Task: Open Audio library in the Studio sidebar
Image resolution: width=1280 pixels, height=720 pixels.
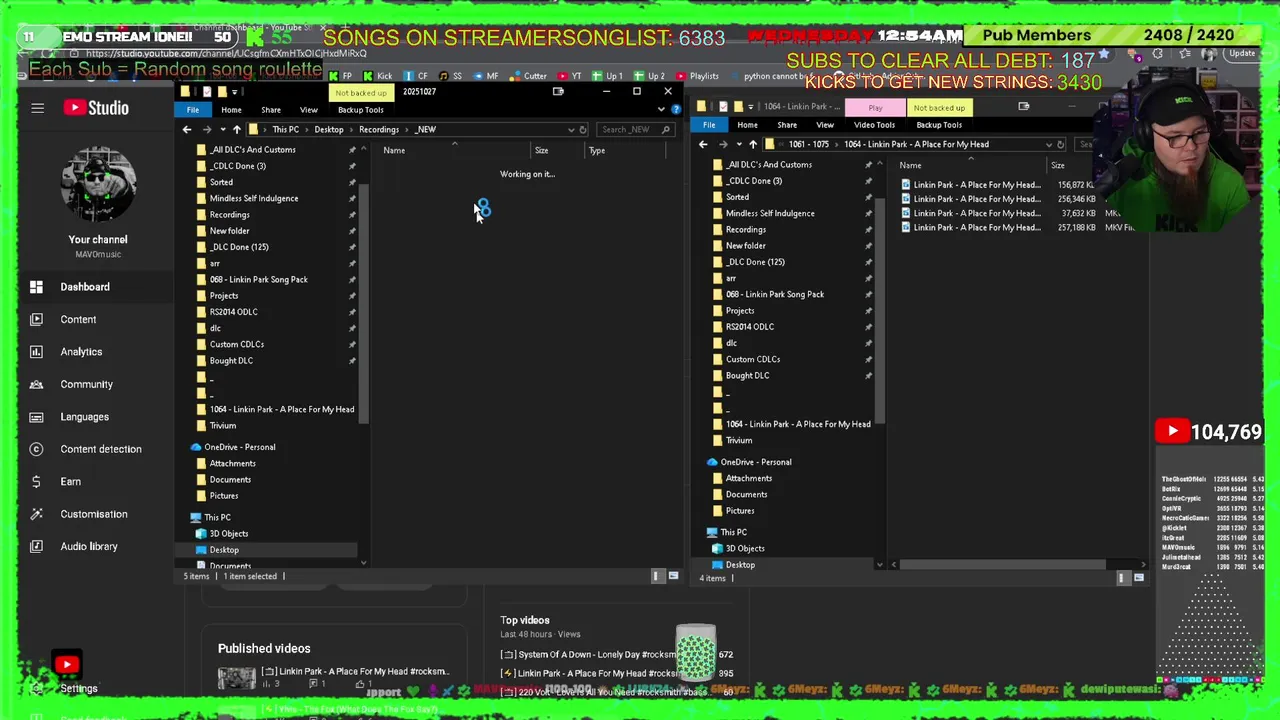Action: [88, 547]
